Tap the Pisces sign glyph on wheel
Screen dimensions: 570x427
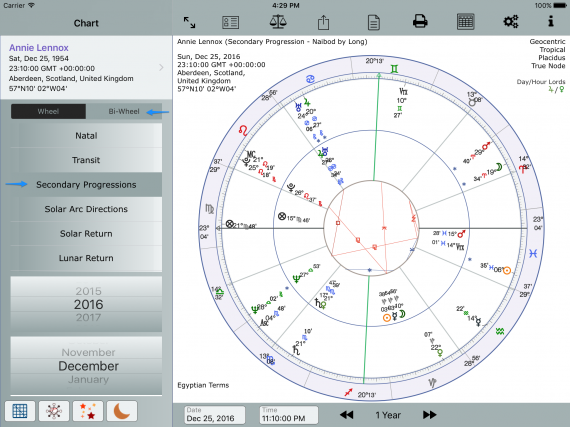coord(533,253)
